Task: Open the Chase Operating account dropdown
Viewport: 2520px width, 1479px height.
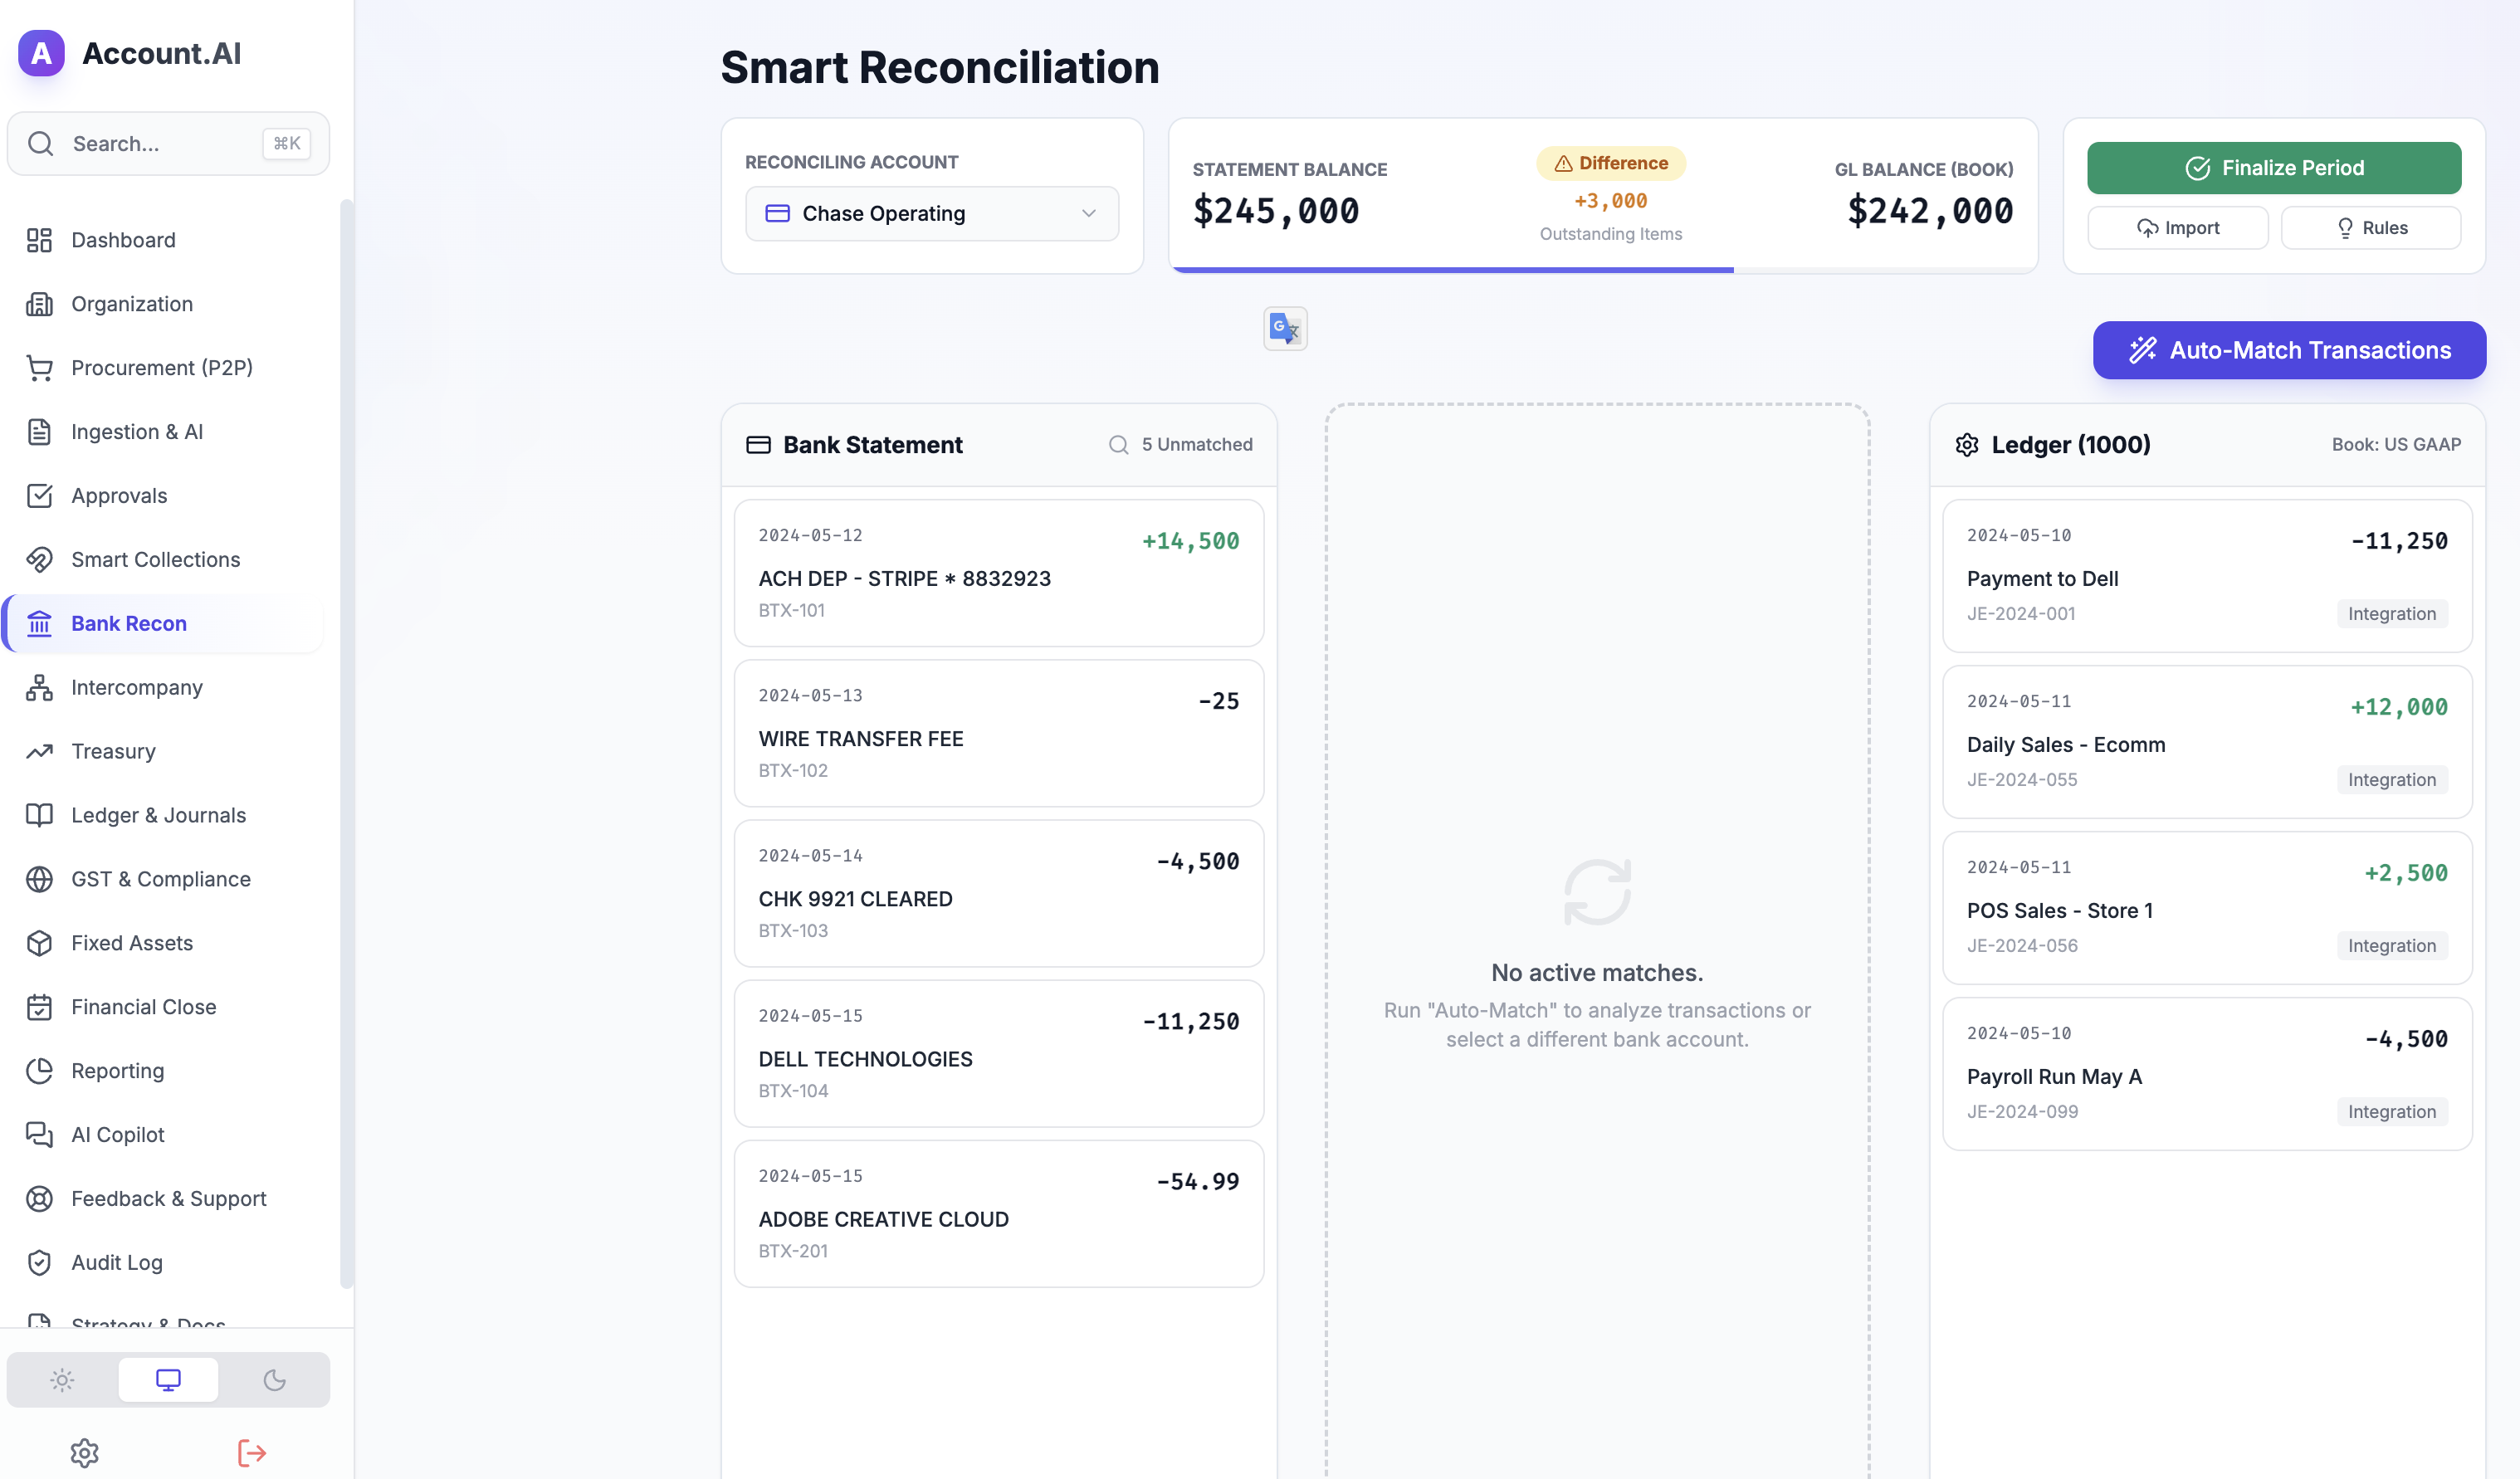Action: (930, 213)
